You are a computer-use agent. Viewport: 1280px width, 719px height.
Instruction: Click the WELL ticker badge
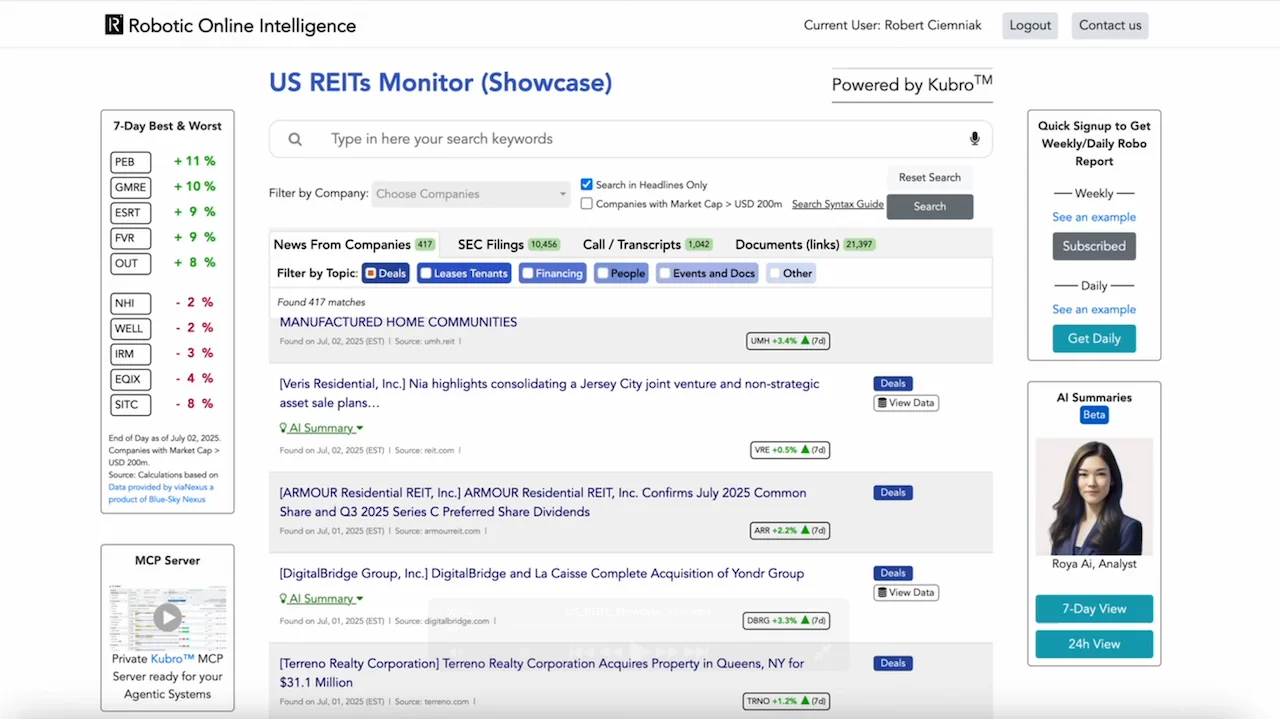(131, 329)
